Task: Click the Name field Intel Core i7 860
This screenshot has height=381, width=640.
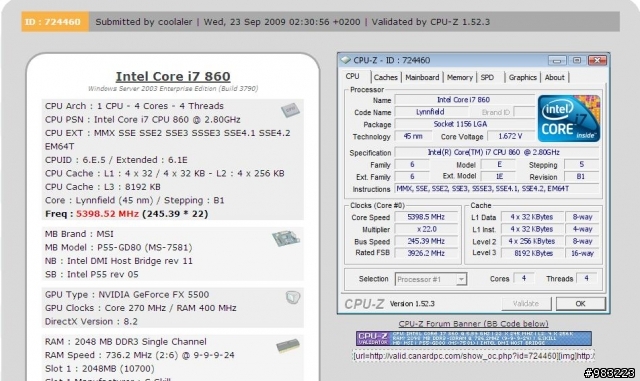Action: (x=464, y=100)
